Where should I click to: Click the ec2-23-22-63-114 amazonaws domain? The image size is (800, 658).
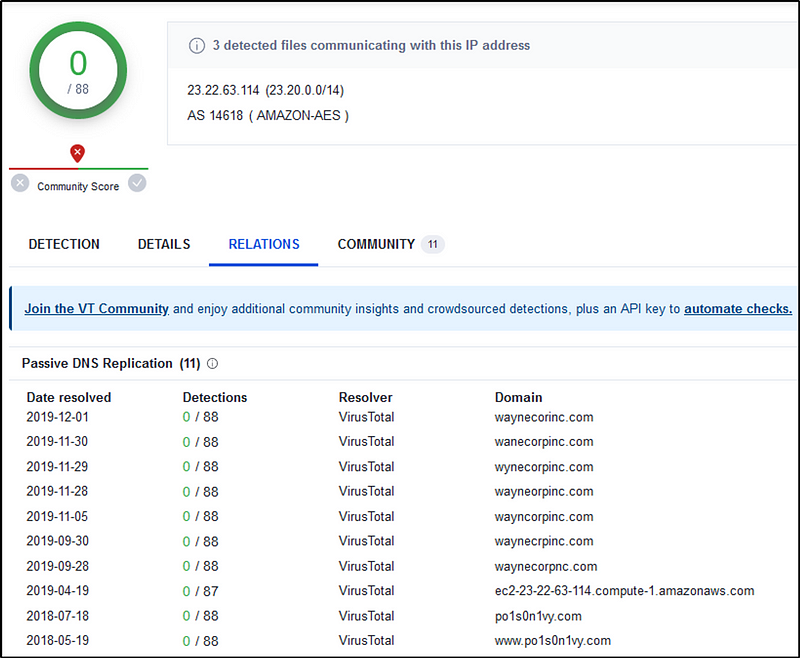[x=624, y=591]
